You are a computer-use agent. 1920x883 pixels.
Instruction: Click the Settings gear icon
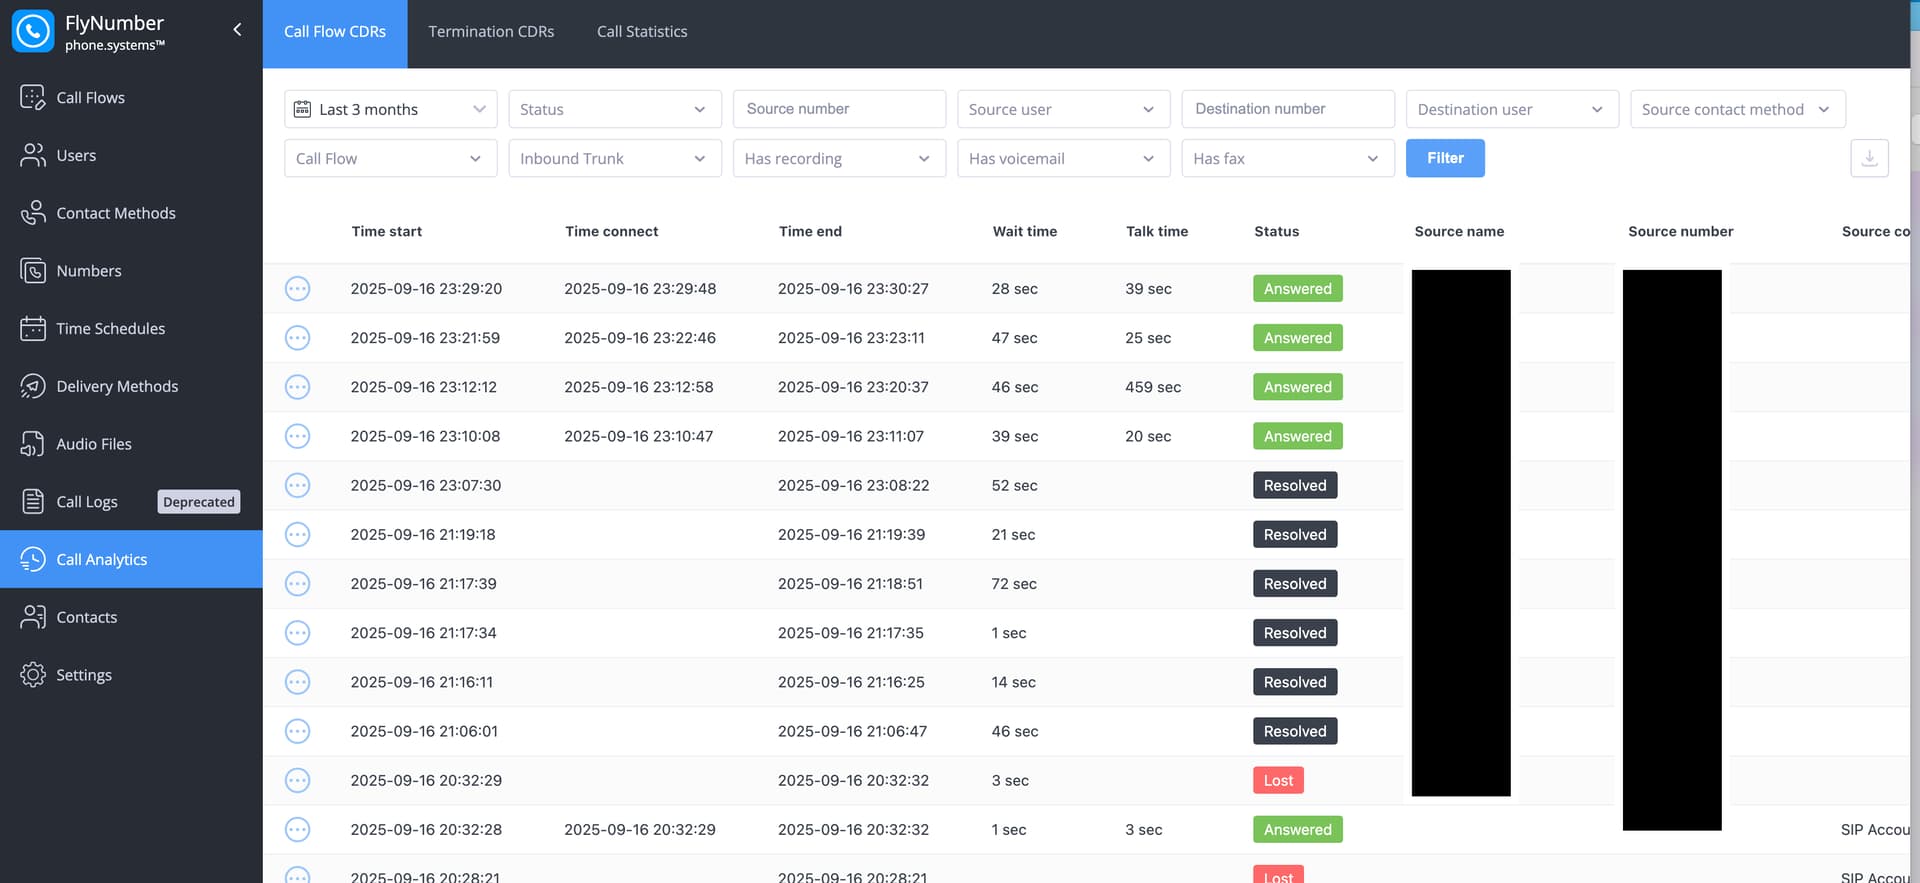[33, 675]
